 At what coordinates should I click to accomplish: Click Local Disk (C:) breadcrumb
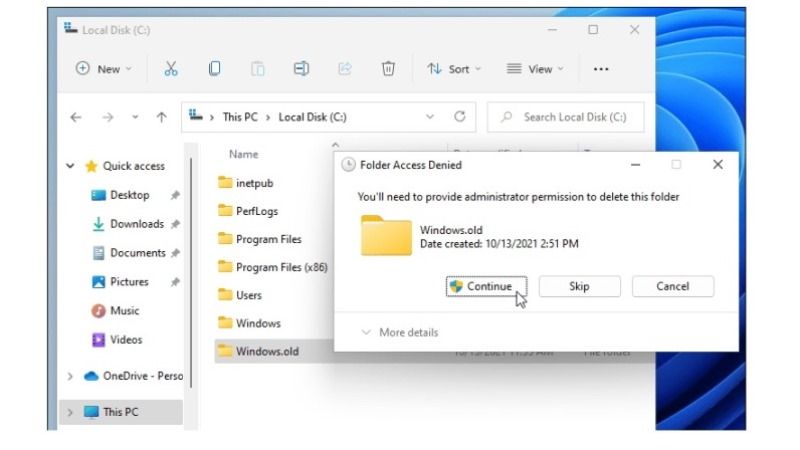click(x=312, y=117)
